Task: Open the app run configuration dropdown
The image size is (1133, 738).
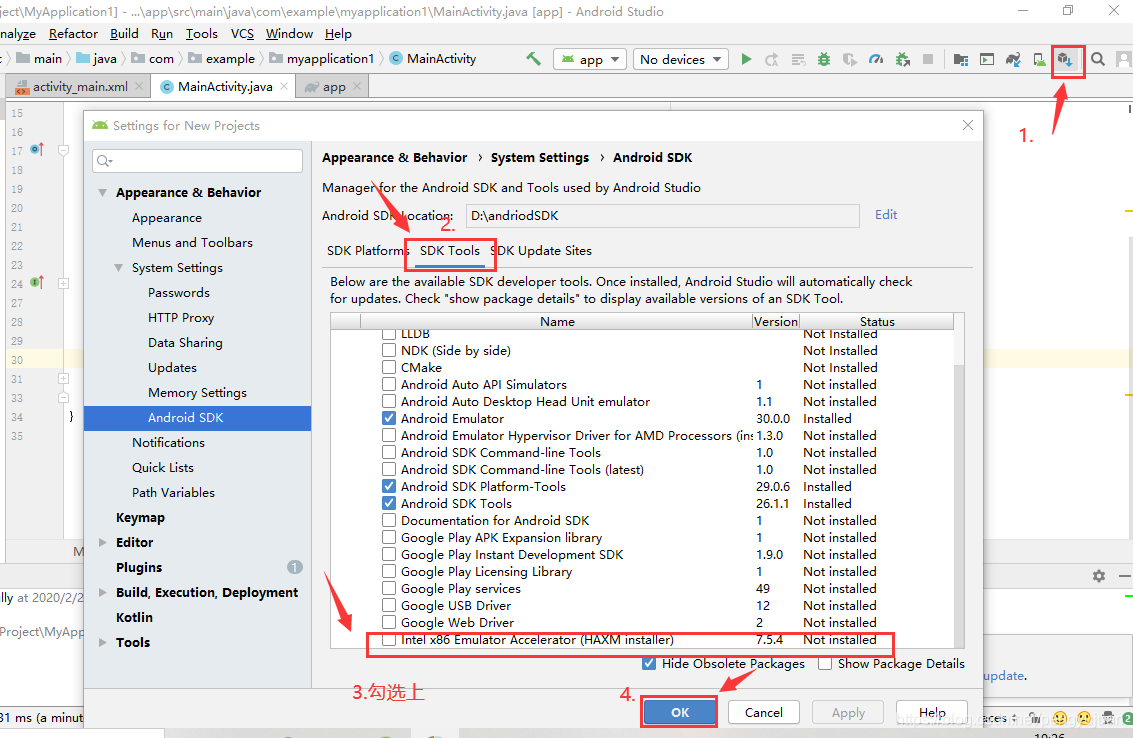Action: click(x=590, y=59)
